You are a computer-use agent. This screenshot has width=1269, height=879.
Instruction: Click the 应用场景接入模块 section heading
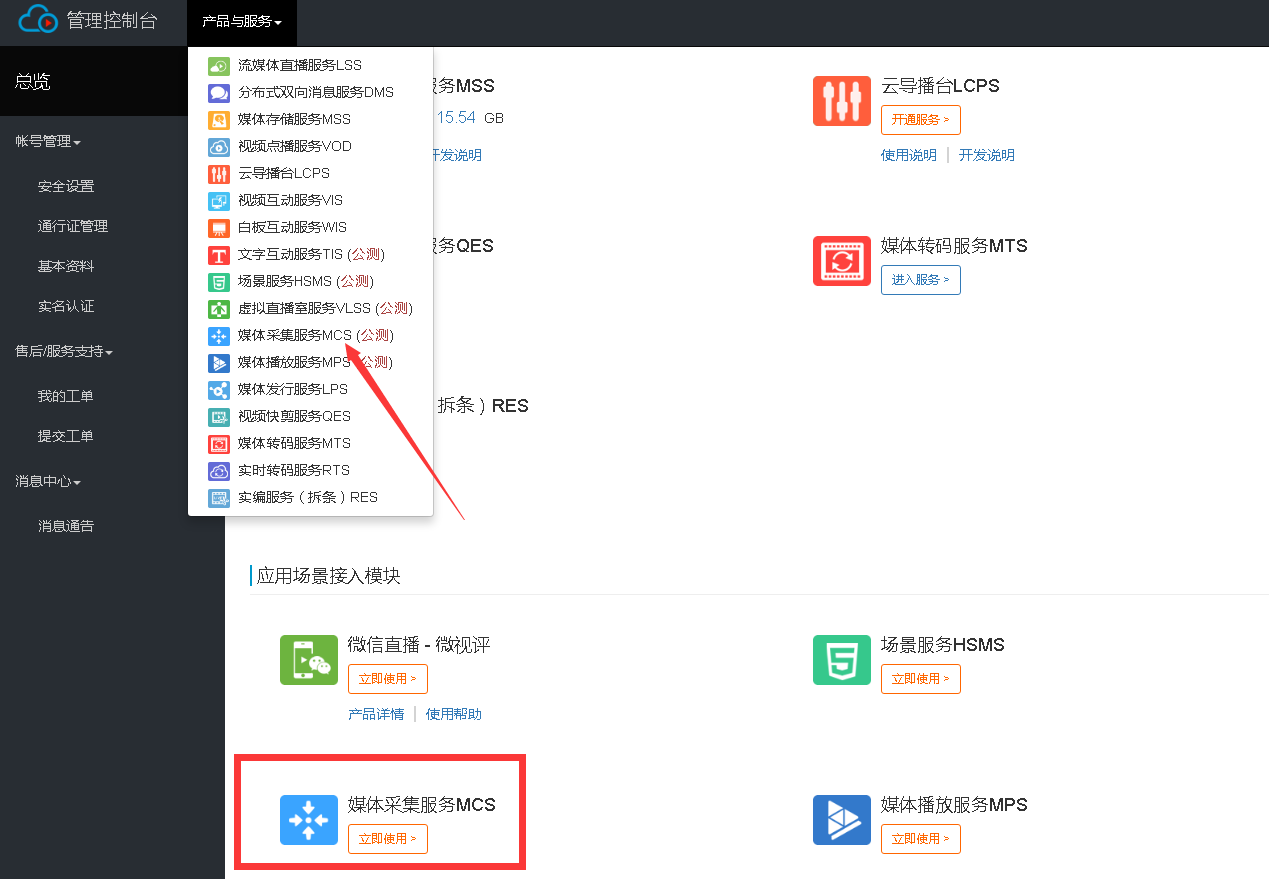point(328,576)
